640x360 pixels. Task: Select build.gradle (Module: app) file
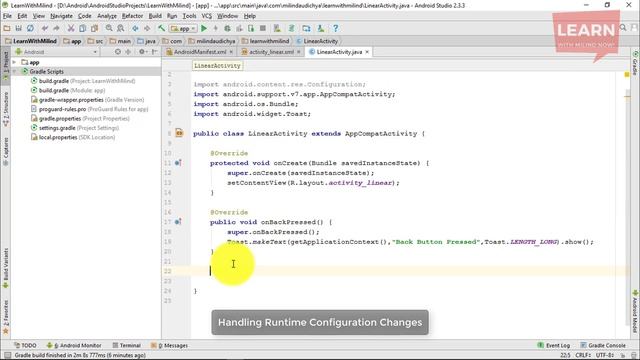click(68, 90)
